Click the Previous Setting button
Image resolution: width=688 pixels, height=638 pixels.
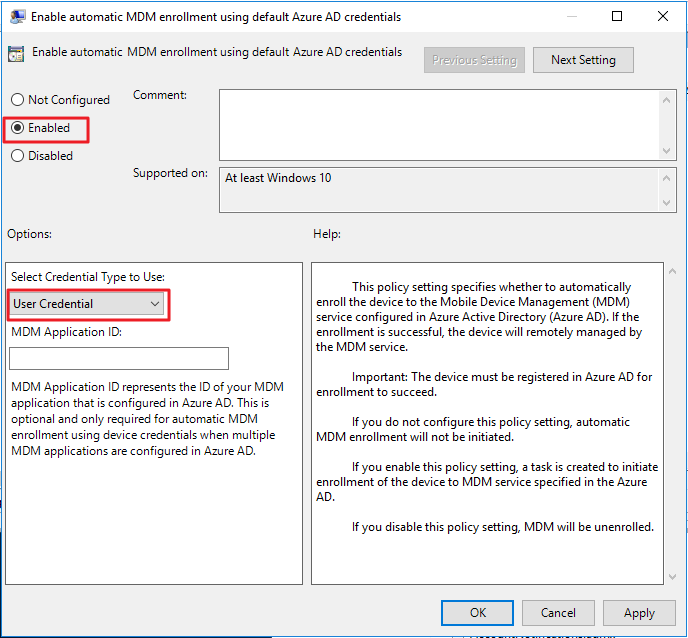pos(474,60)
